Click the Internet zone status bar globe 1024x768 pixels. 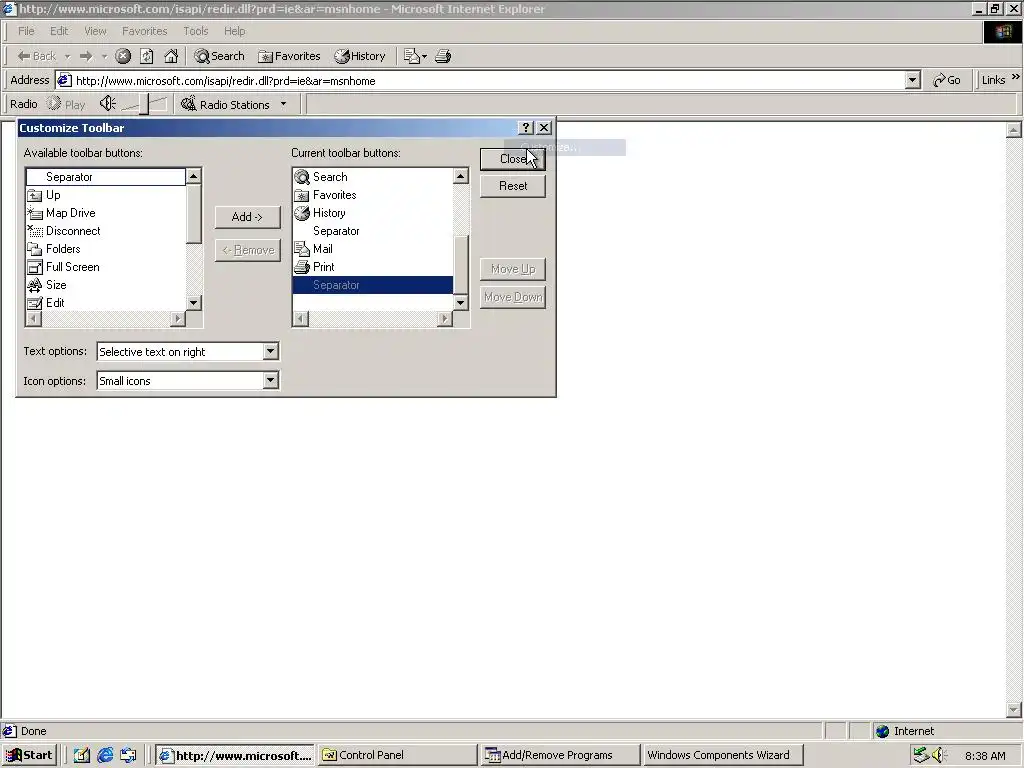(882, 731)
